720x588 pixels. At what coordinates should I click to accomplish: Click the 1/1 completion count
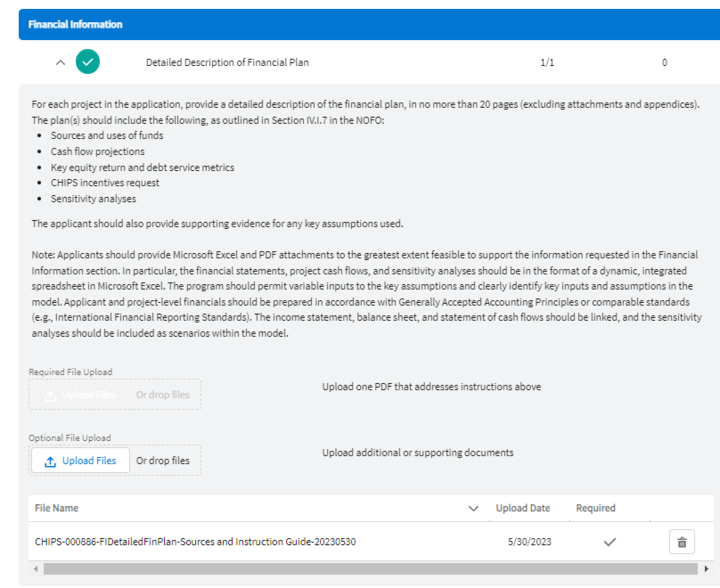[x=547, y=62]
